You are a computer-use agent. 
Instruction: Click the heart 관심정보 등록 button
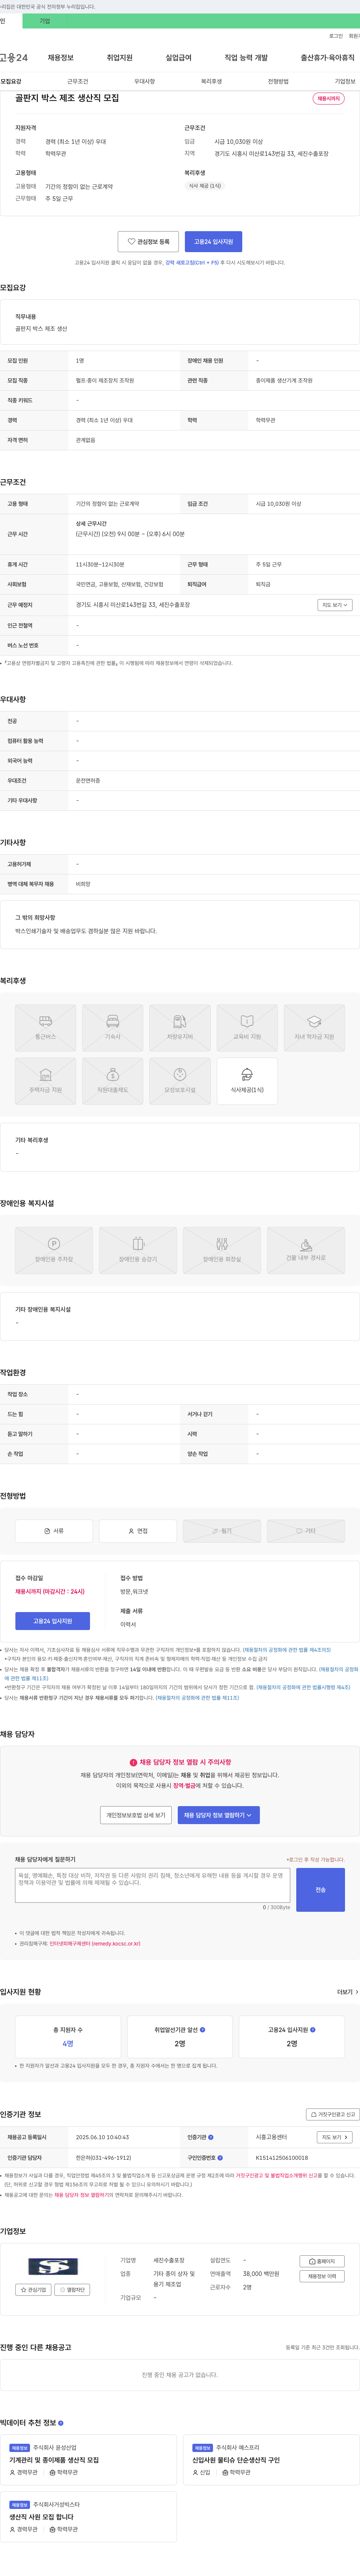[x=148, y=242]
